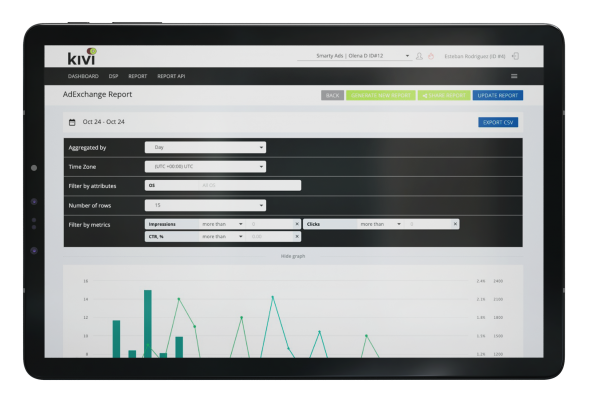
Task: Click the OS filter attributes field
Action: pos(223,186)
